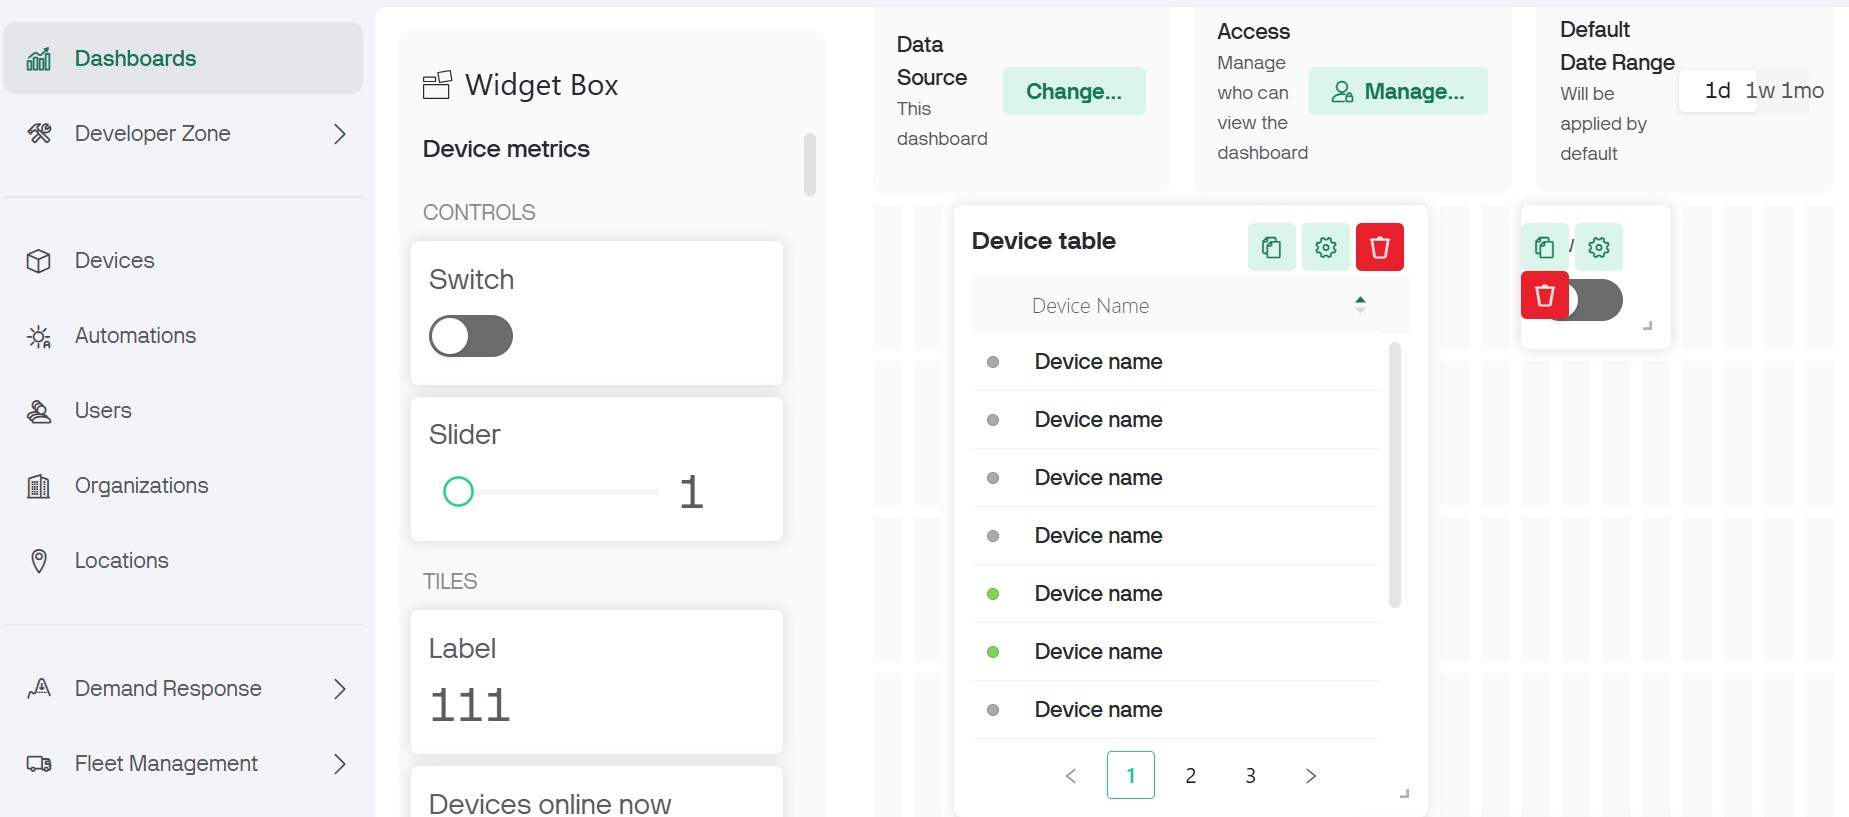Delete the small switch widget
1849x817 pixels.
coord(1545,295)
